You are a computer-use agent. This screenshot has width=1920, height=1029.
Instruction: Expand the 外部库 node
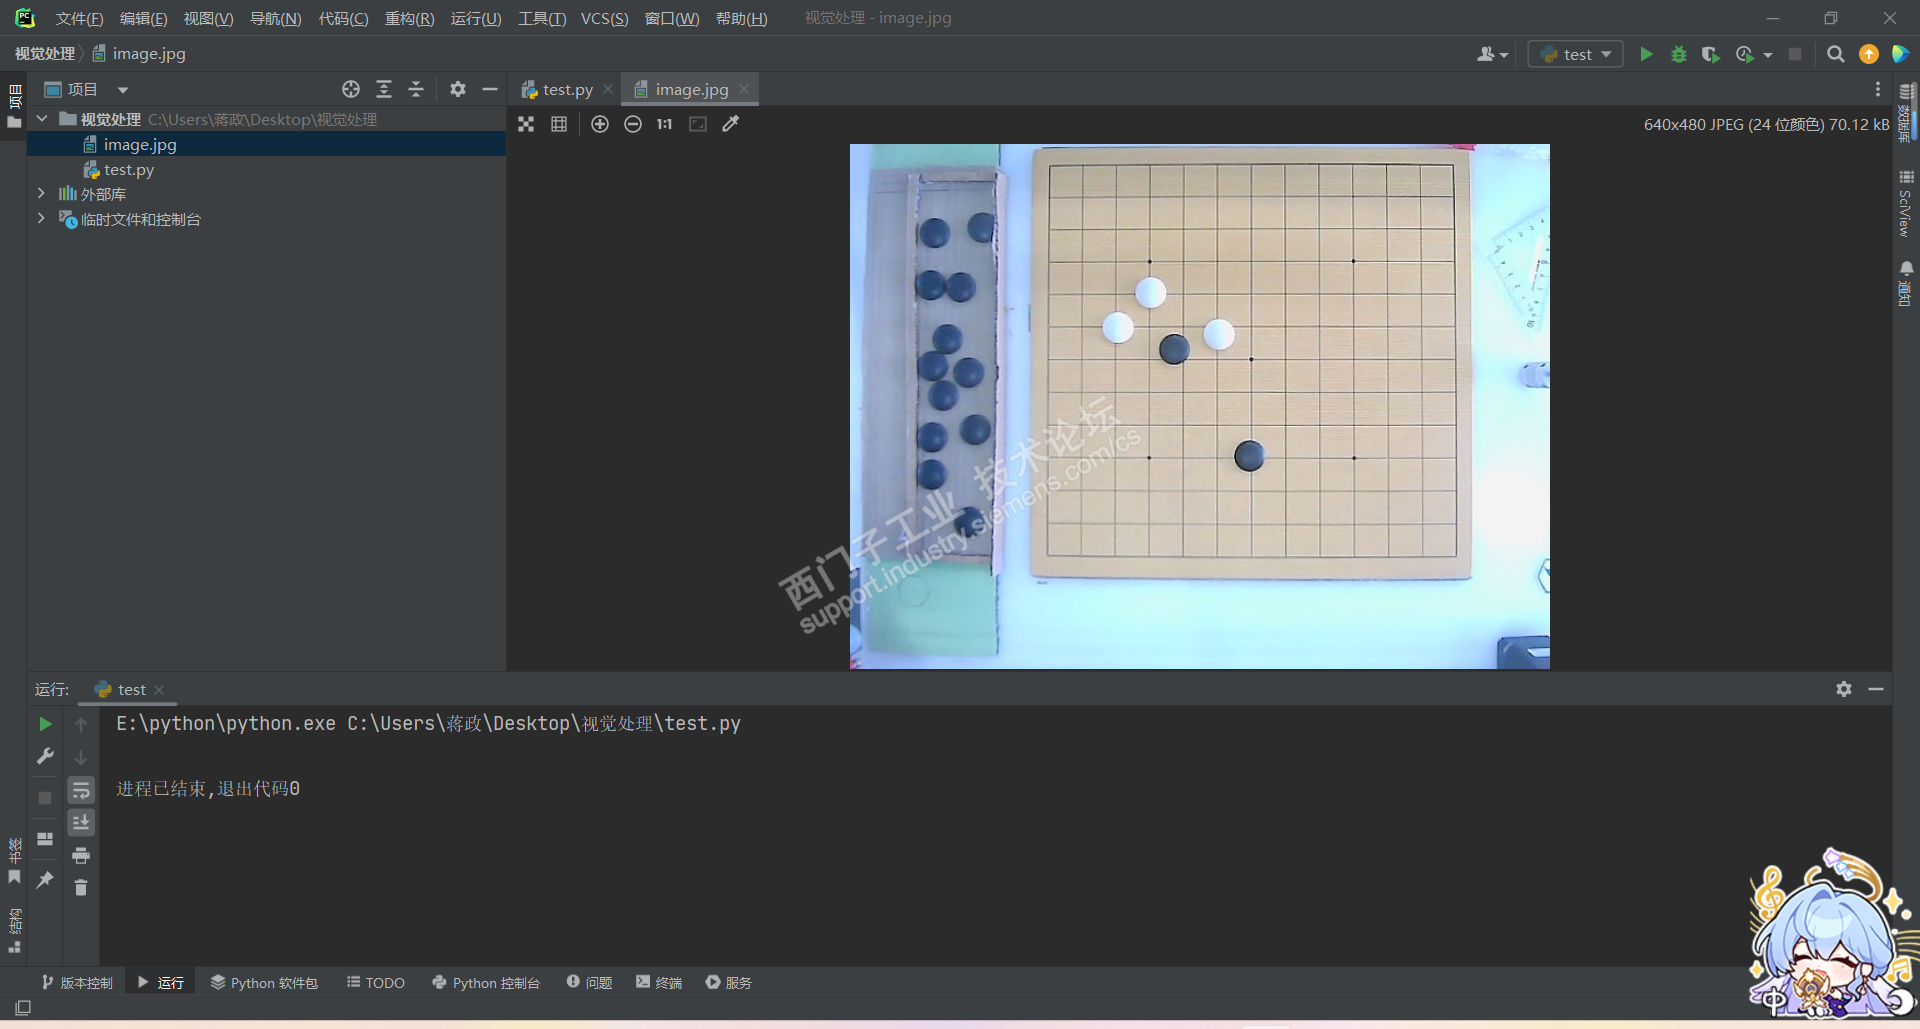click(x=41, y=193)
